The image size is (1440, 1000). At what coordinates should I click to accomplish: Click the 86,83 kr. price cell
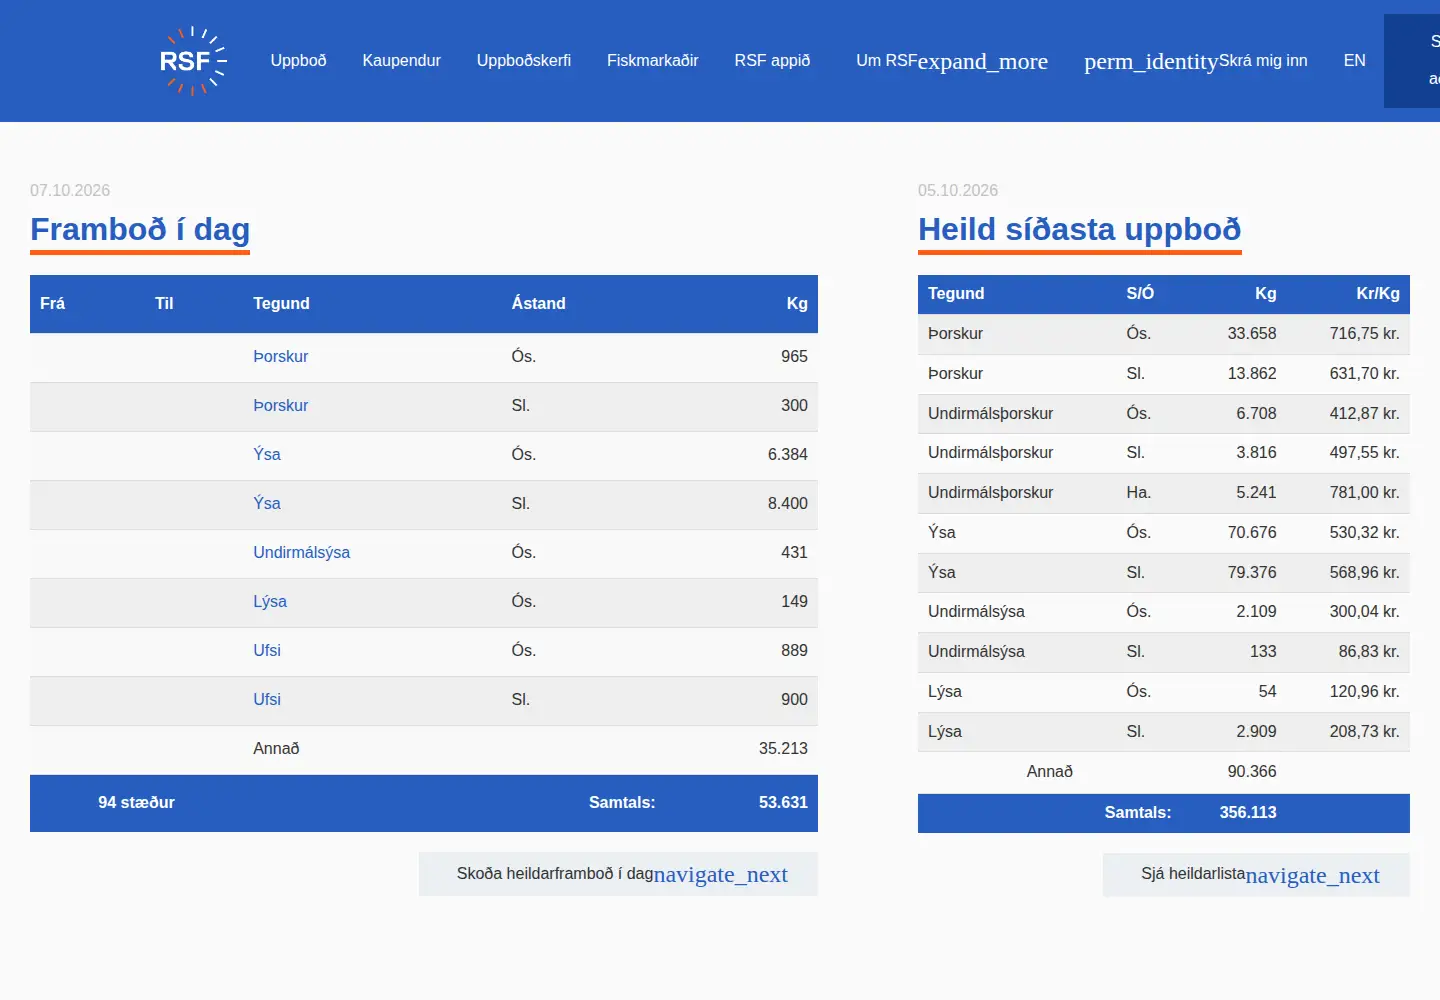coord(1369,652)
